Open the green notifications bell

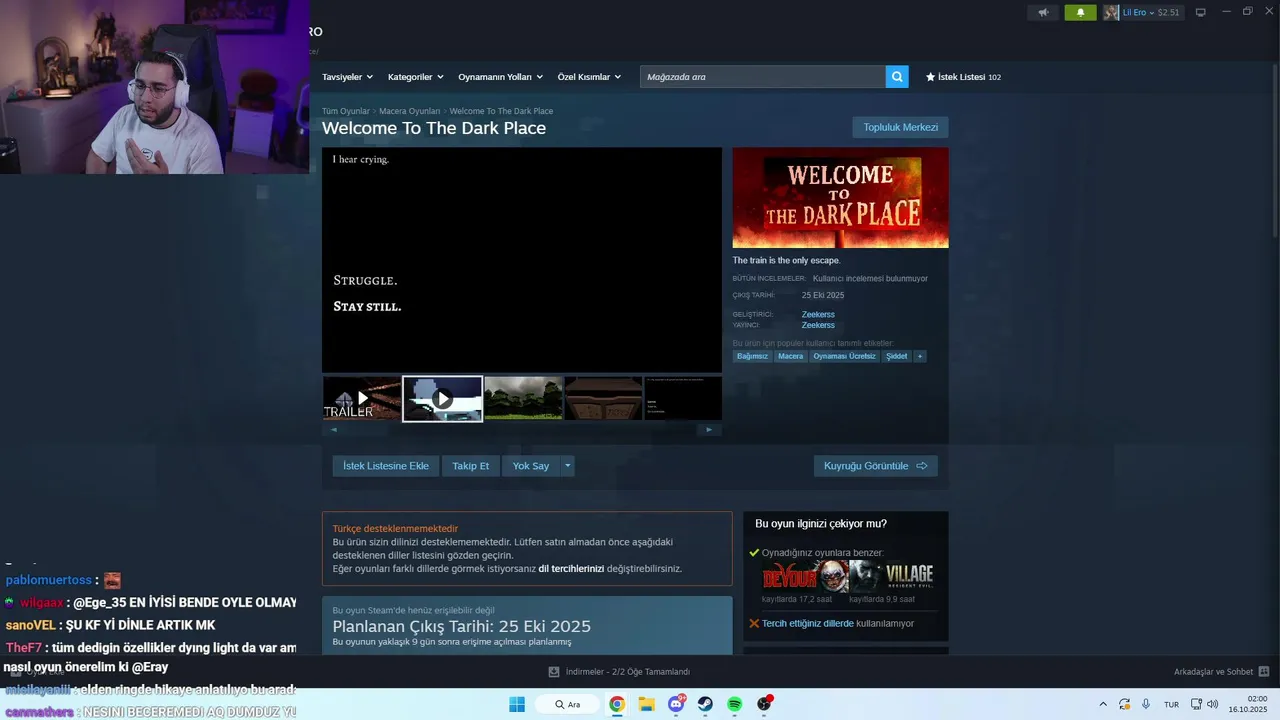coord(1080,12)
